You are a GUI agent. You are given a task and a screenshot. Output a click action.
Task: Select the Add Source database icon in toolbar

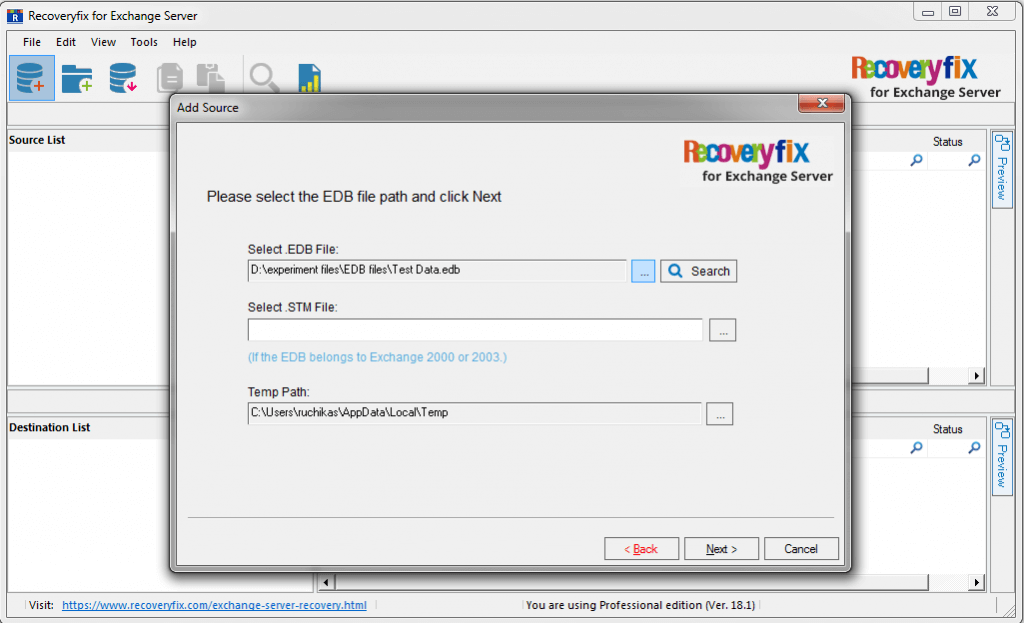click(31, 77)
